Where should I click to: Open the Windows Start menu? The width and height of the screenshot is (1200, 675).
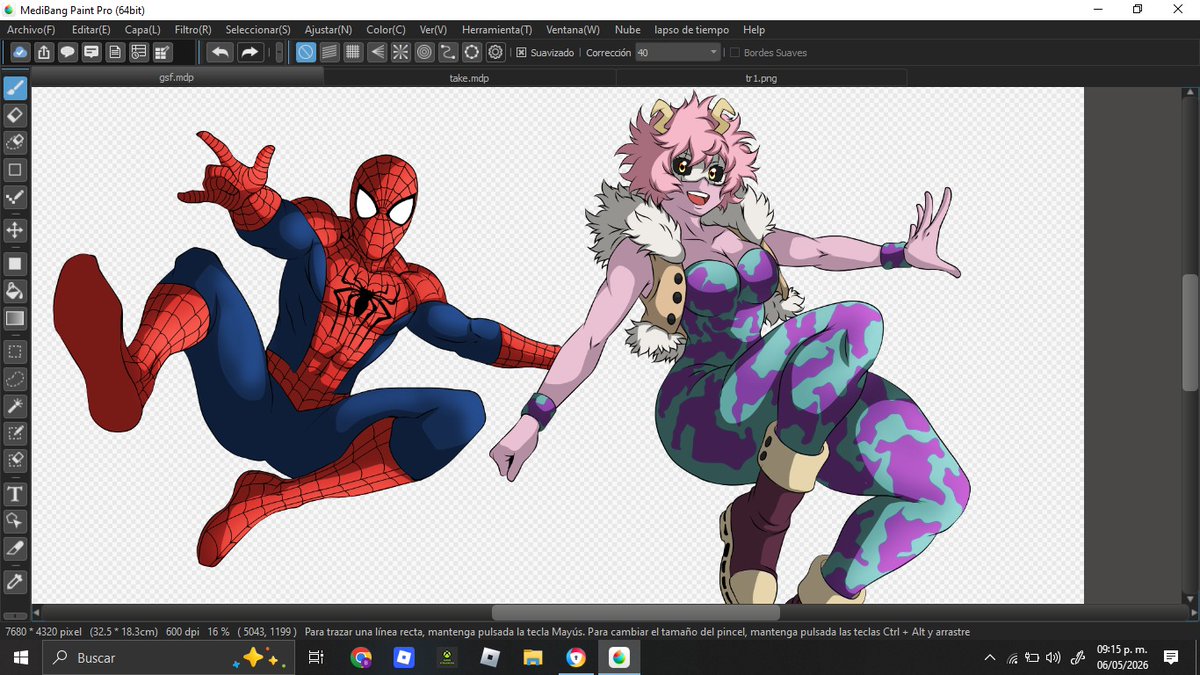coord(20,657)
